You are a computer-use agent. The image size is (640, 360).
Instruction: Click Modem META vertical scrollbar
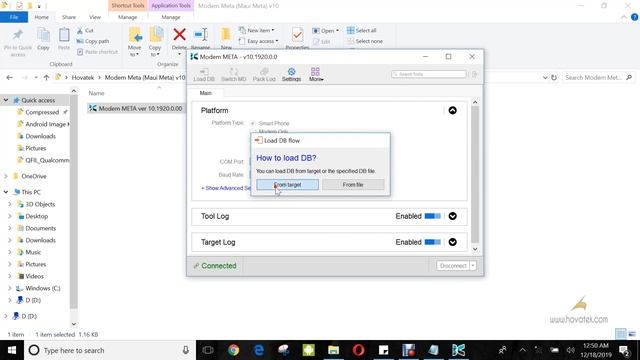pyautogui.click(x=475, y=175)
